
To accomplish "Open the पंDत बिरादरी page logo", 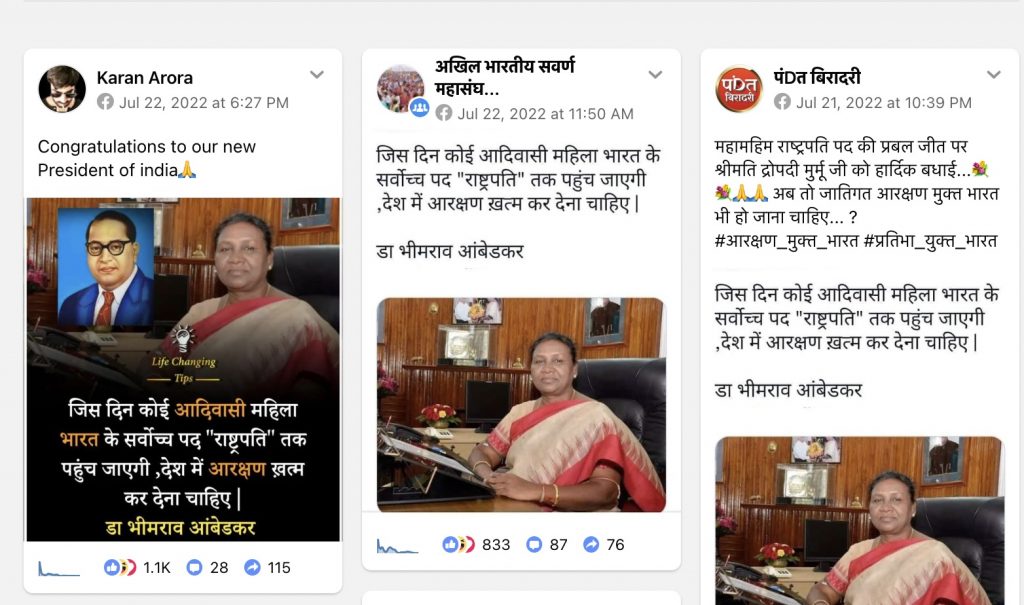I will coord(739,89).
